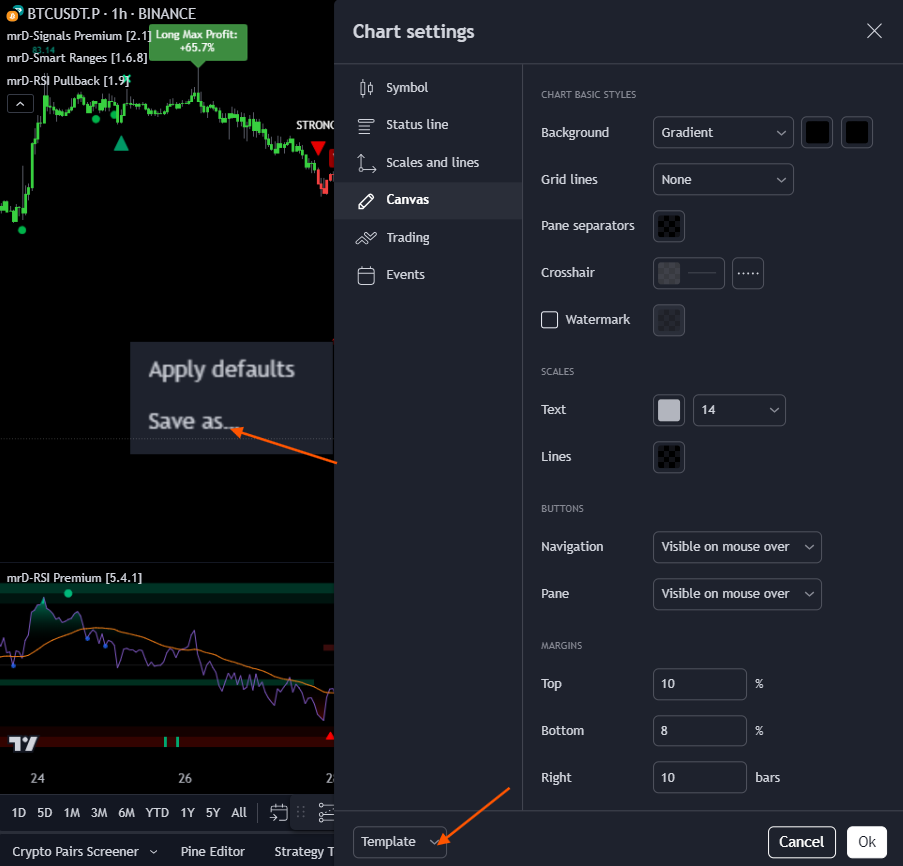The width and height of the screenshot is (903, 866).
Task: Select the 5D time range
Action: coord(44,812)
